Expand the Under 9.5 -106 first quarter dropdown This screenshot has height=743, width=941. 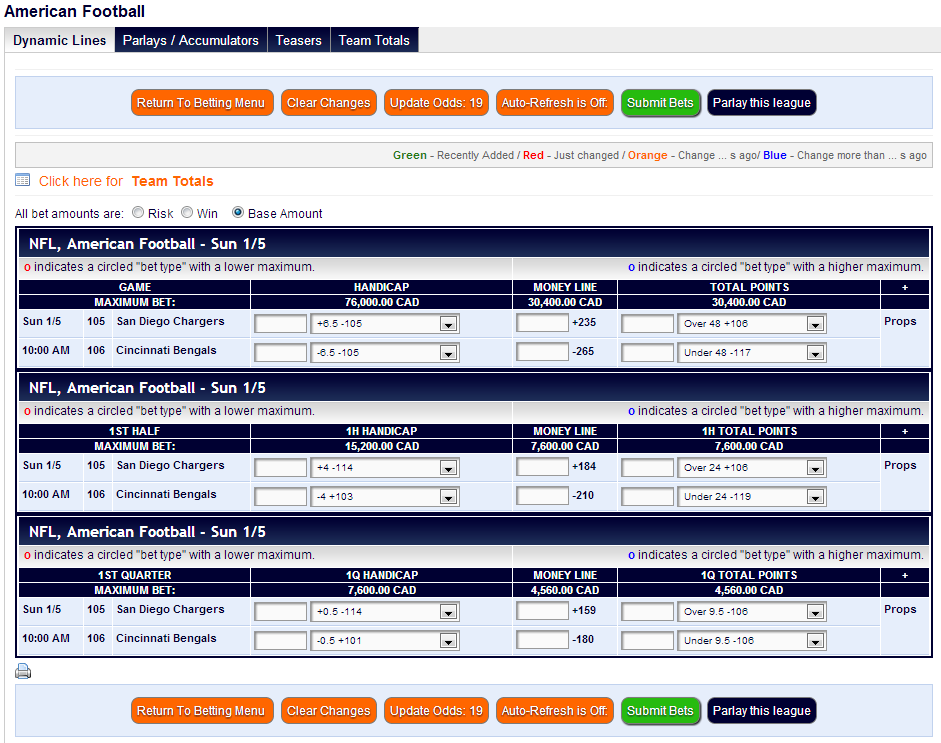[x=815, y=641]
